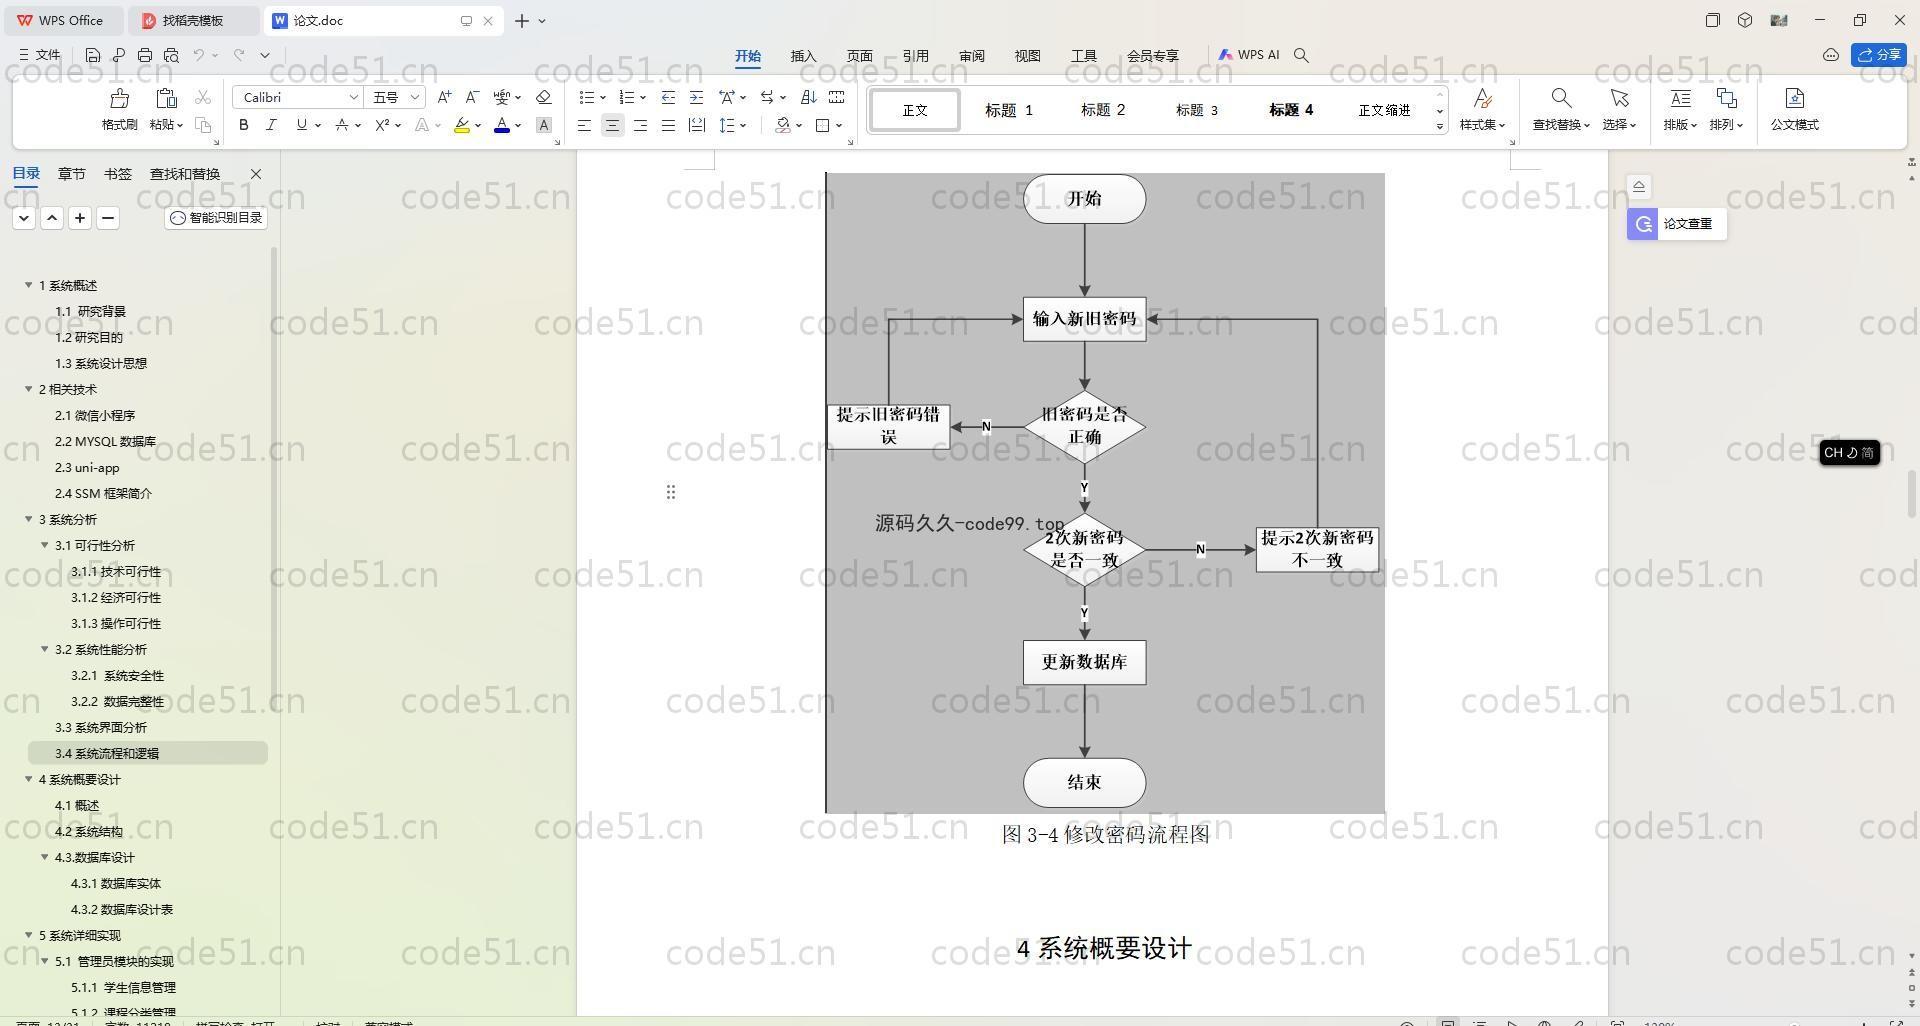Toggle Strikethrough formatting
The width and height of the screenshot is (1920, 1026).
(341, 125)
